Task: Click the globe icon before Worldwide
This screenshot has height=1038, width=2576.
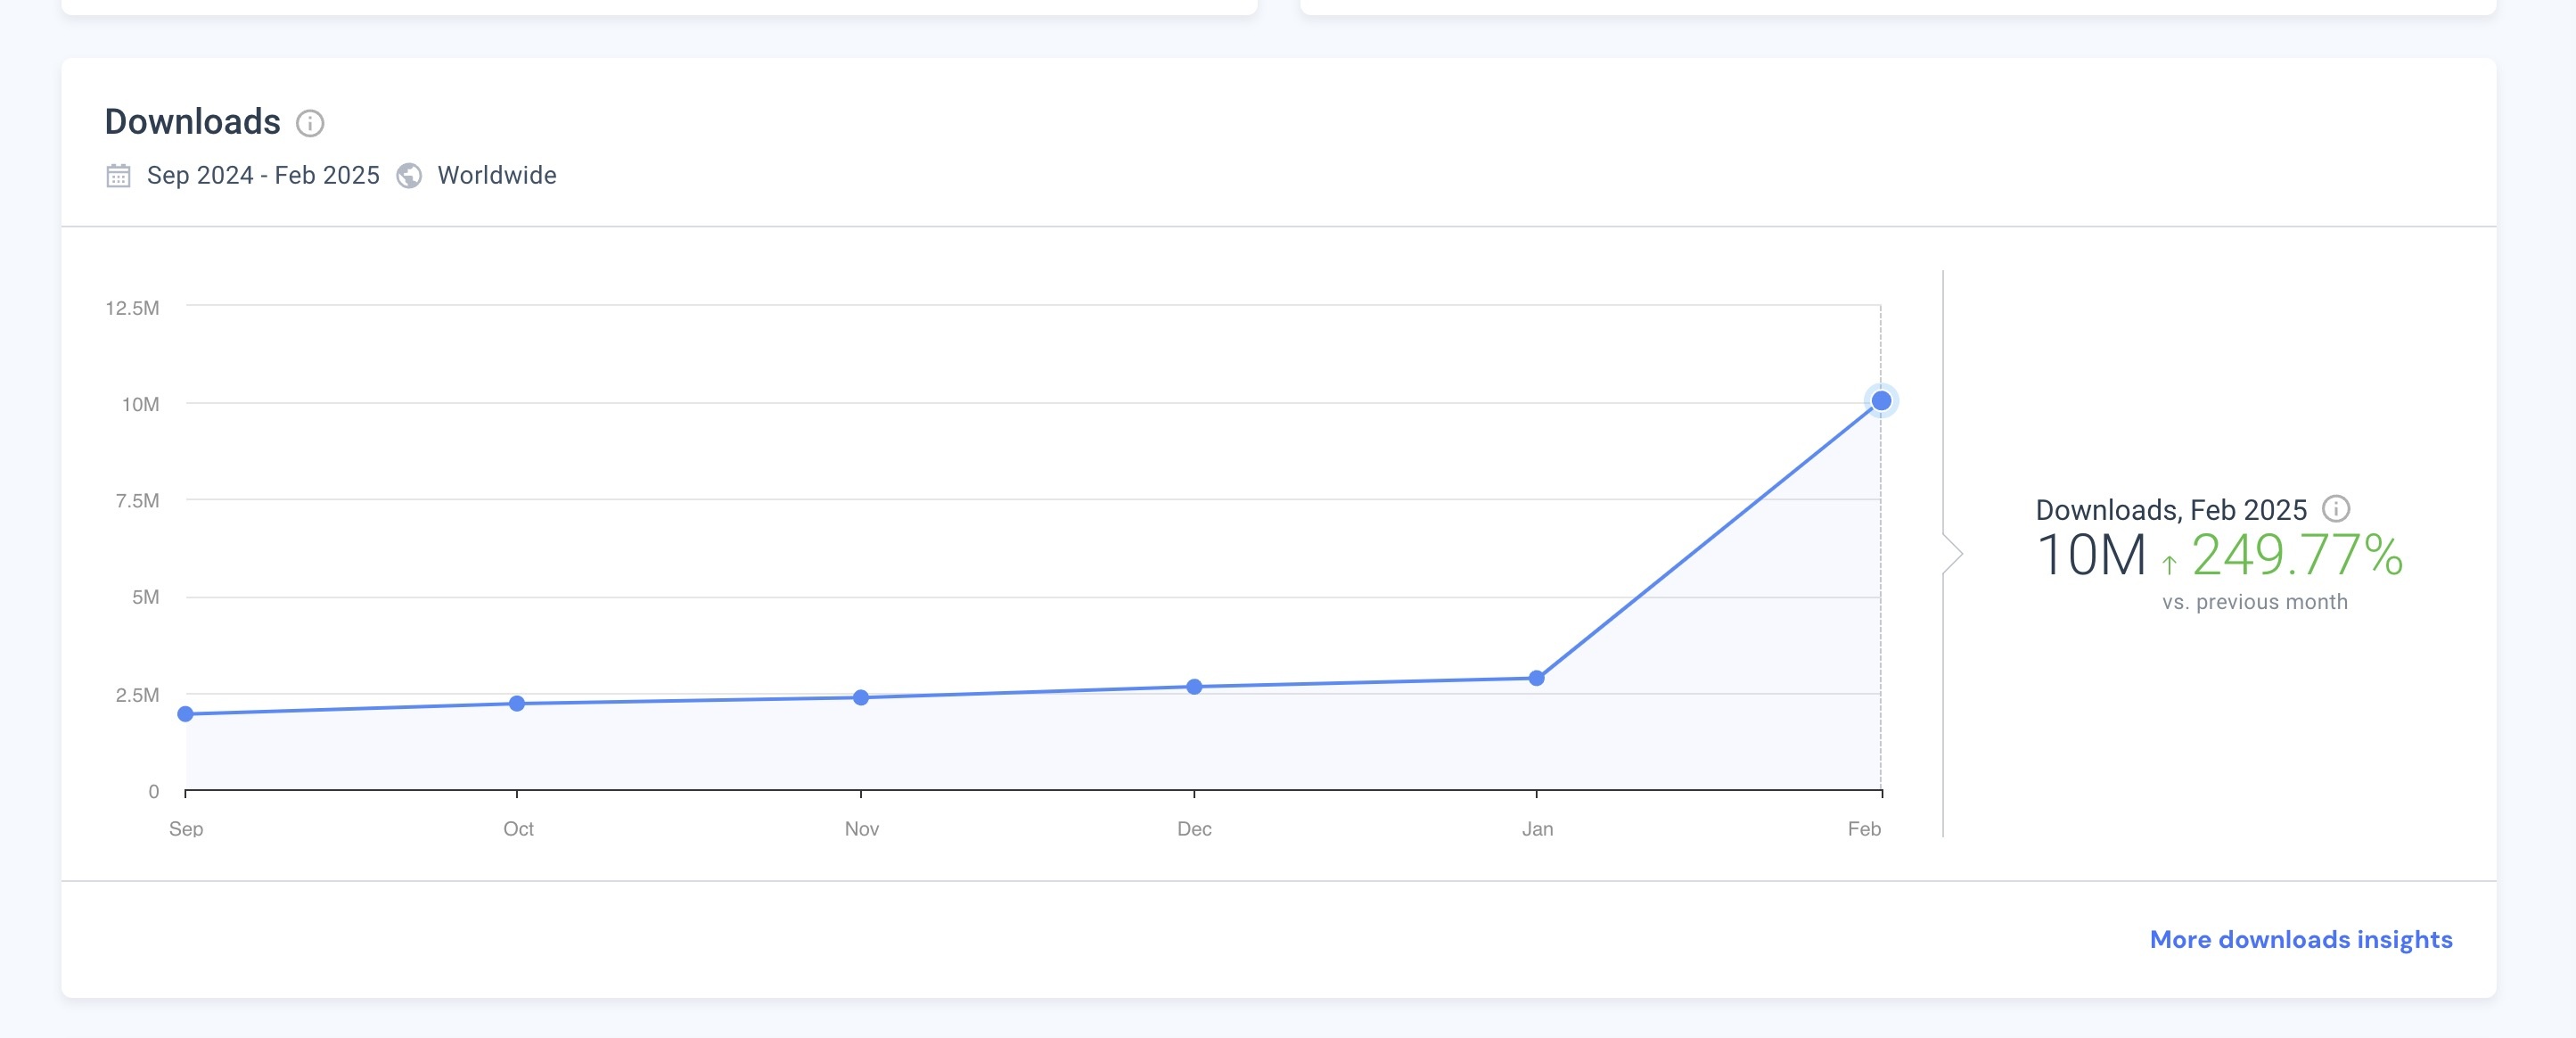Action: (409, 176)
